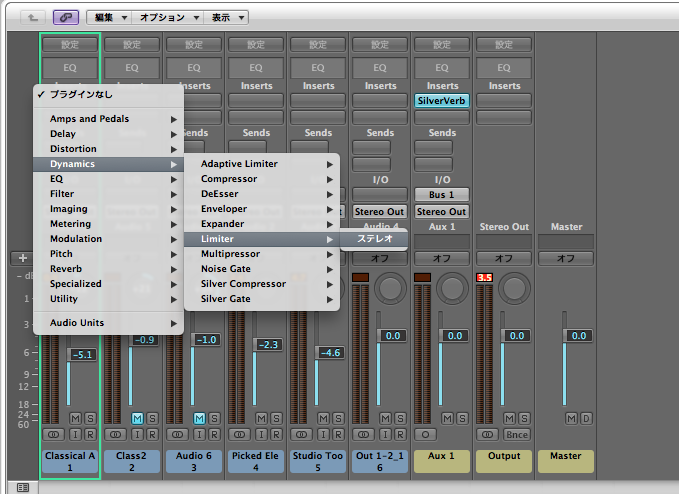Select the Master channel name label
The height and width of the screenshot is (494, 679).
point(566,462)
